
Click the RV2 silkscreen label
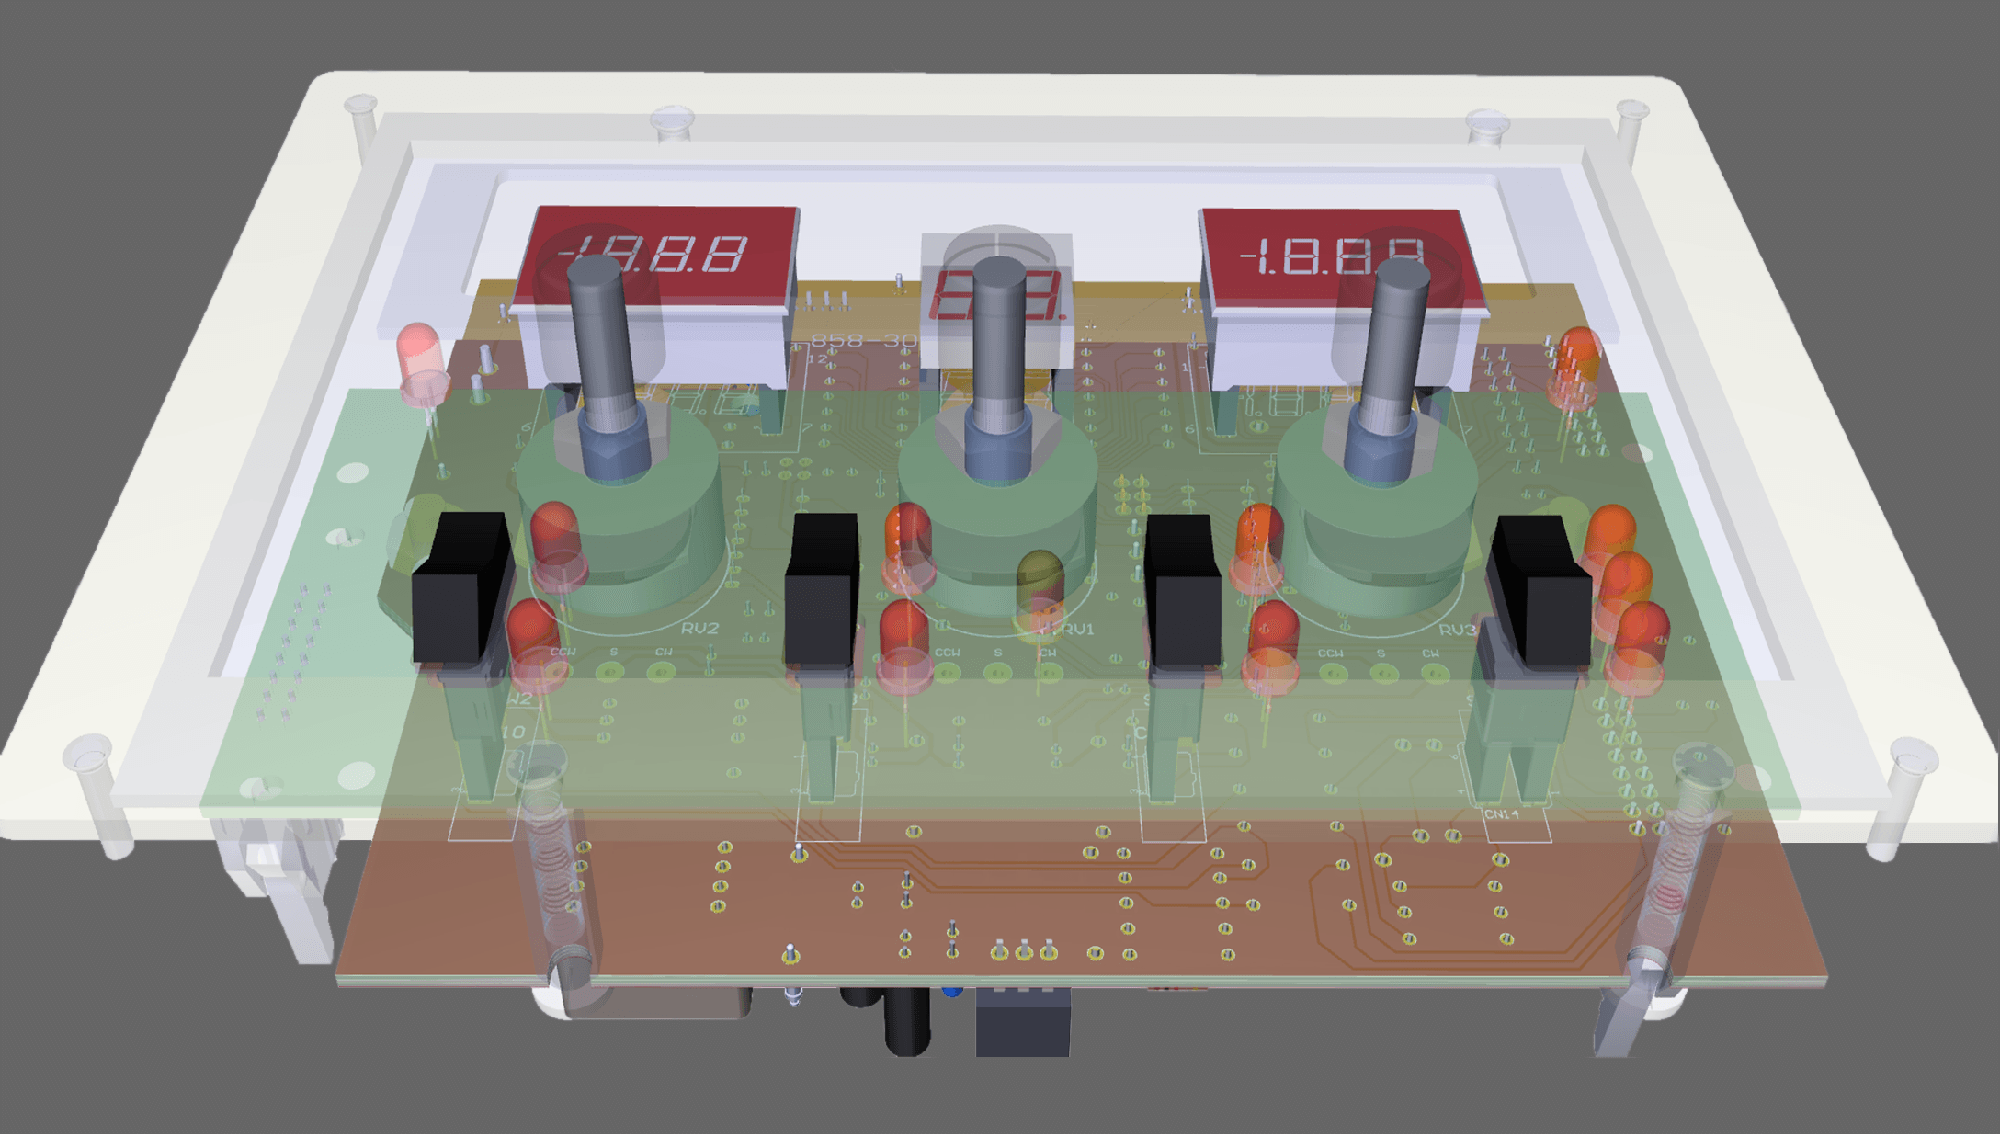(x=700, y=628)
